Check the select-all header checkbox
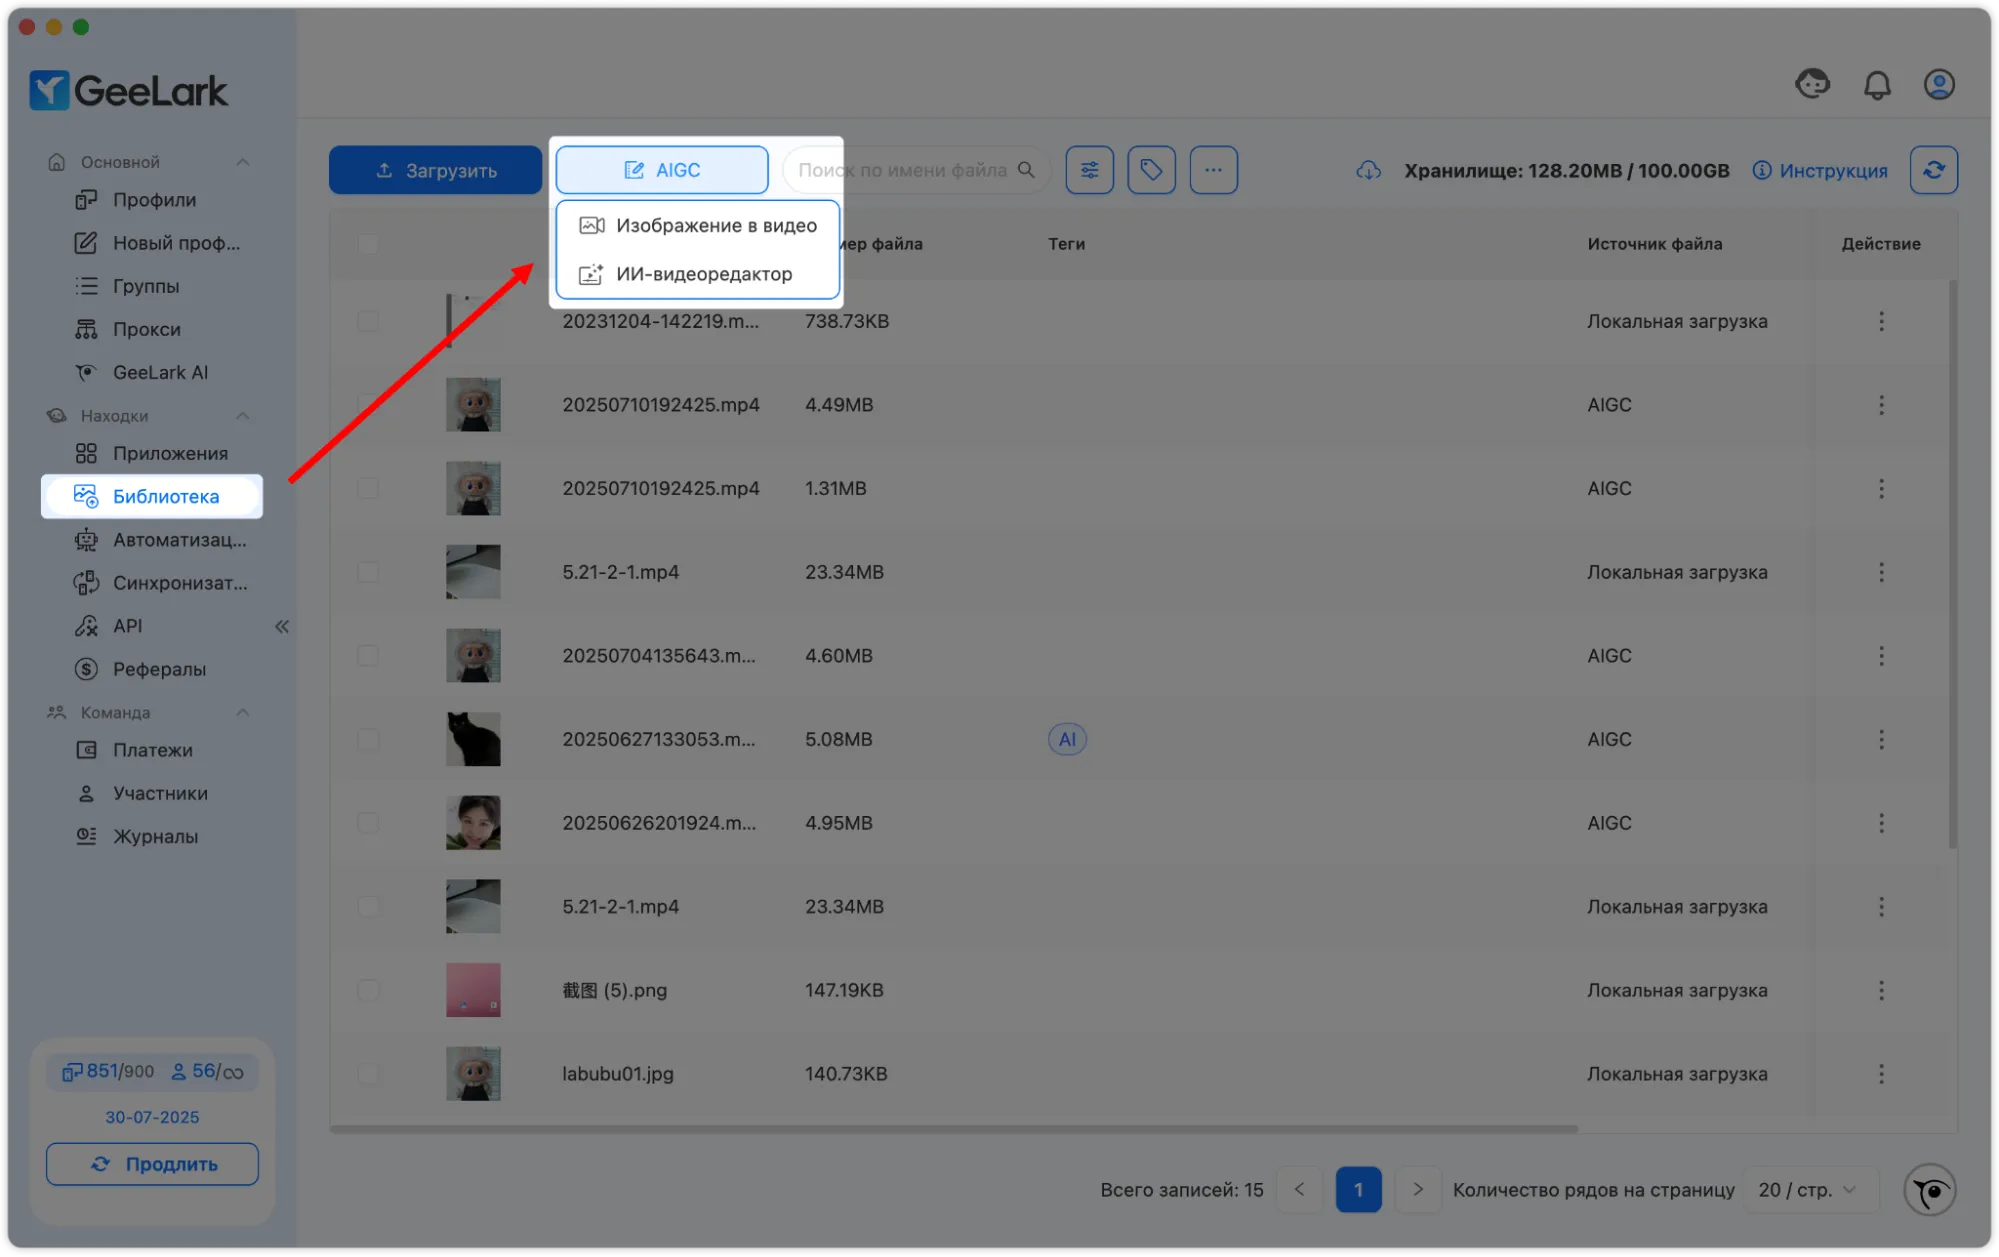 (368, 244)
